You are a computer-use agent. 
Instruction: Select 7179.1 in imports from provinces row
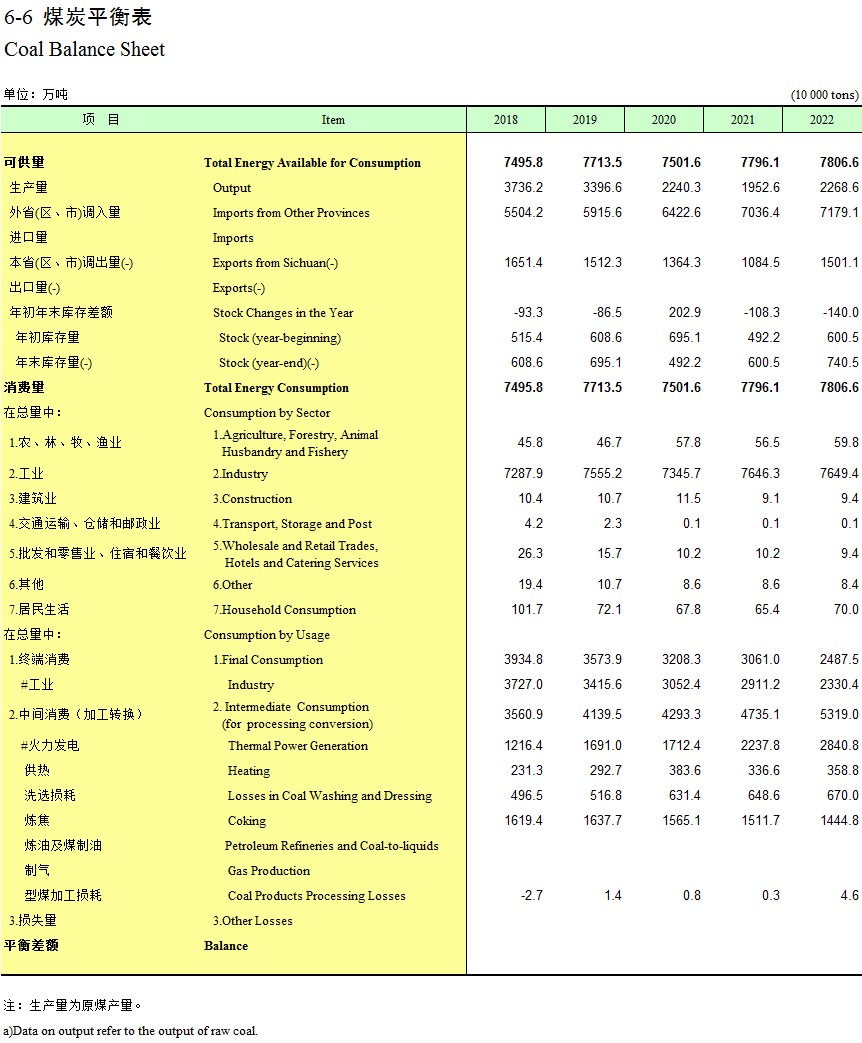[x=839, y=212]
